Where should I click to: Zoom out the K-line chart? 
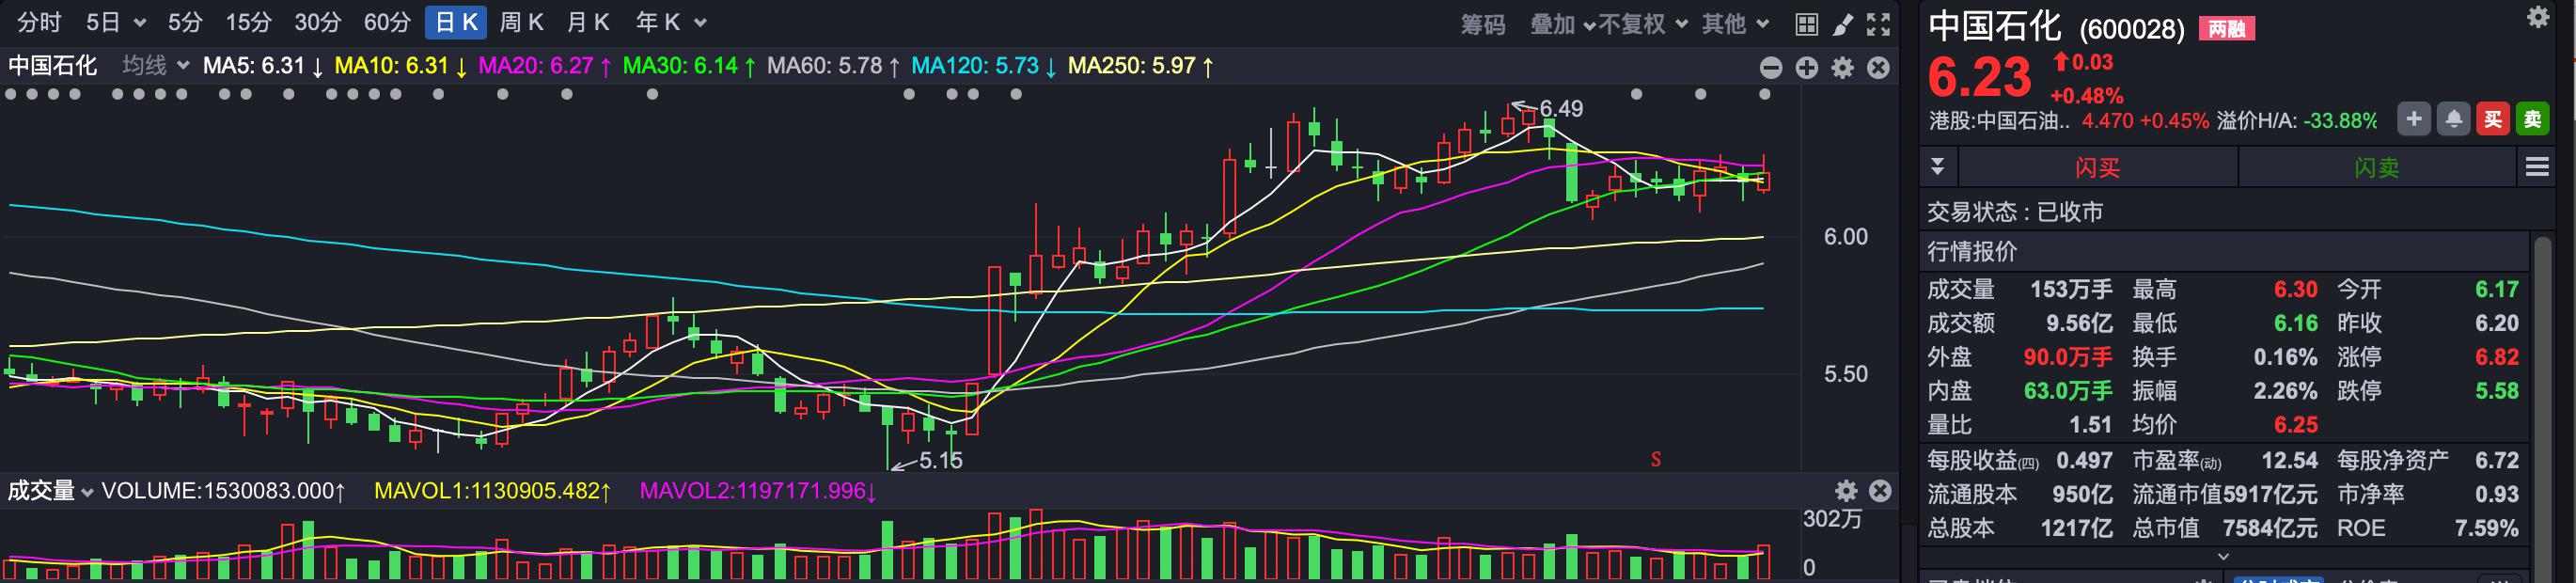tap(1771, 67)
